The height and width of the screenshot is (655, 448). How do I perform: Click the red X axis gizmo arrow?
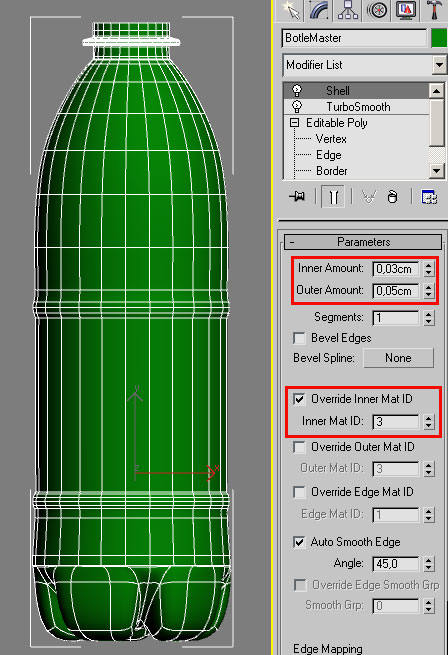pyautogui.click(x=212, y=472)
